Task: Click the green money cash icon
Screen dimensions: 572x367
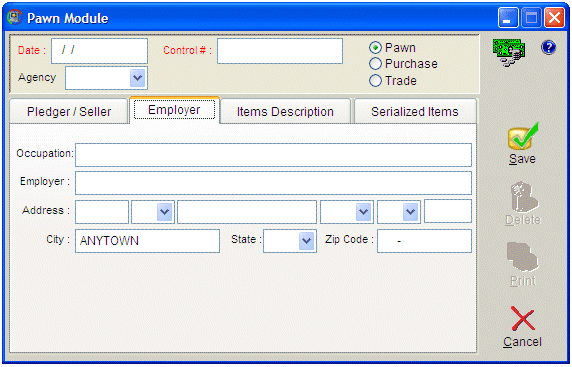Action: tap(509, 53)
